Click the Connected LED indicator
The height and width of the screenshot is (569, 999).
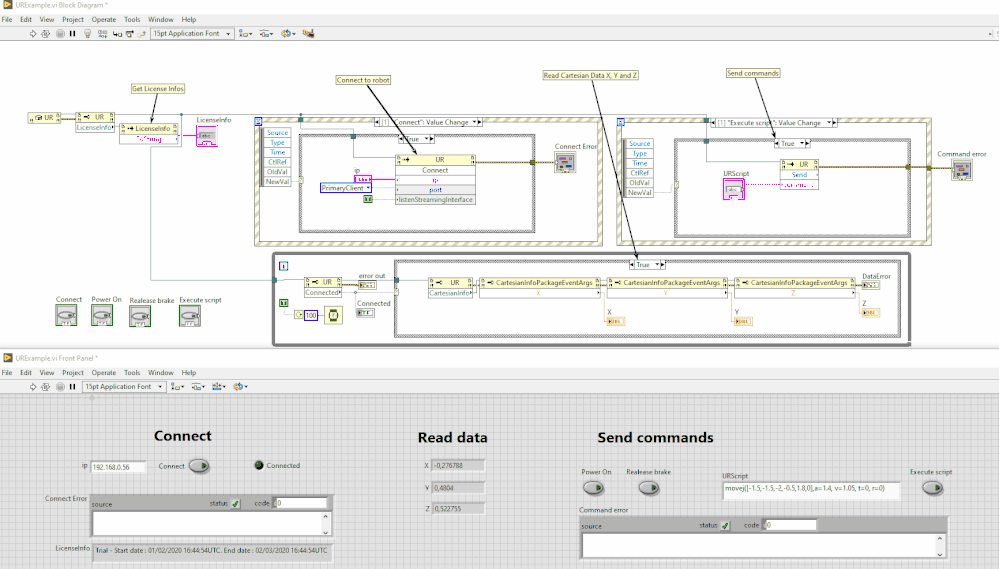coord(259,465)
